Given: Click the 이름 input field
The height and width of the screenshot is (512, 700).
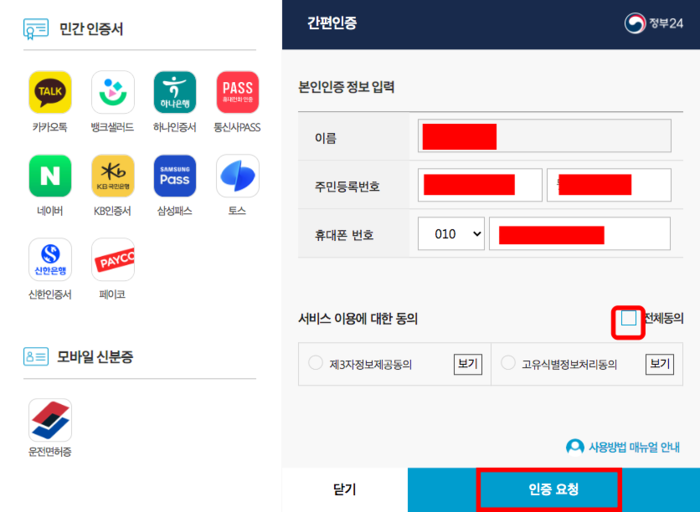Looking at the screenshot, I should [545, 136].
